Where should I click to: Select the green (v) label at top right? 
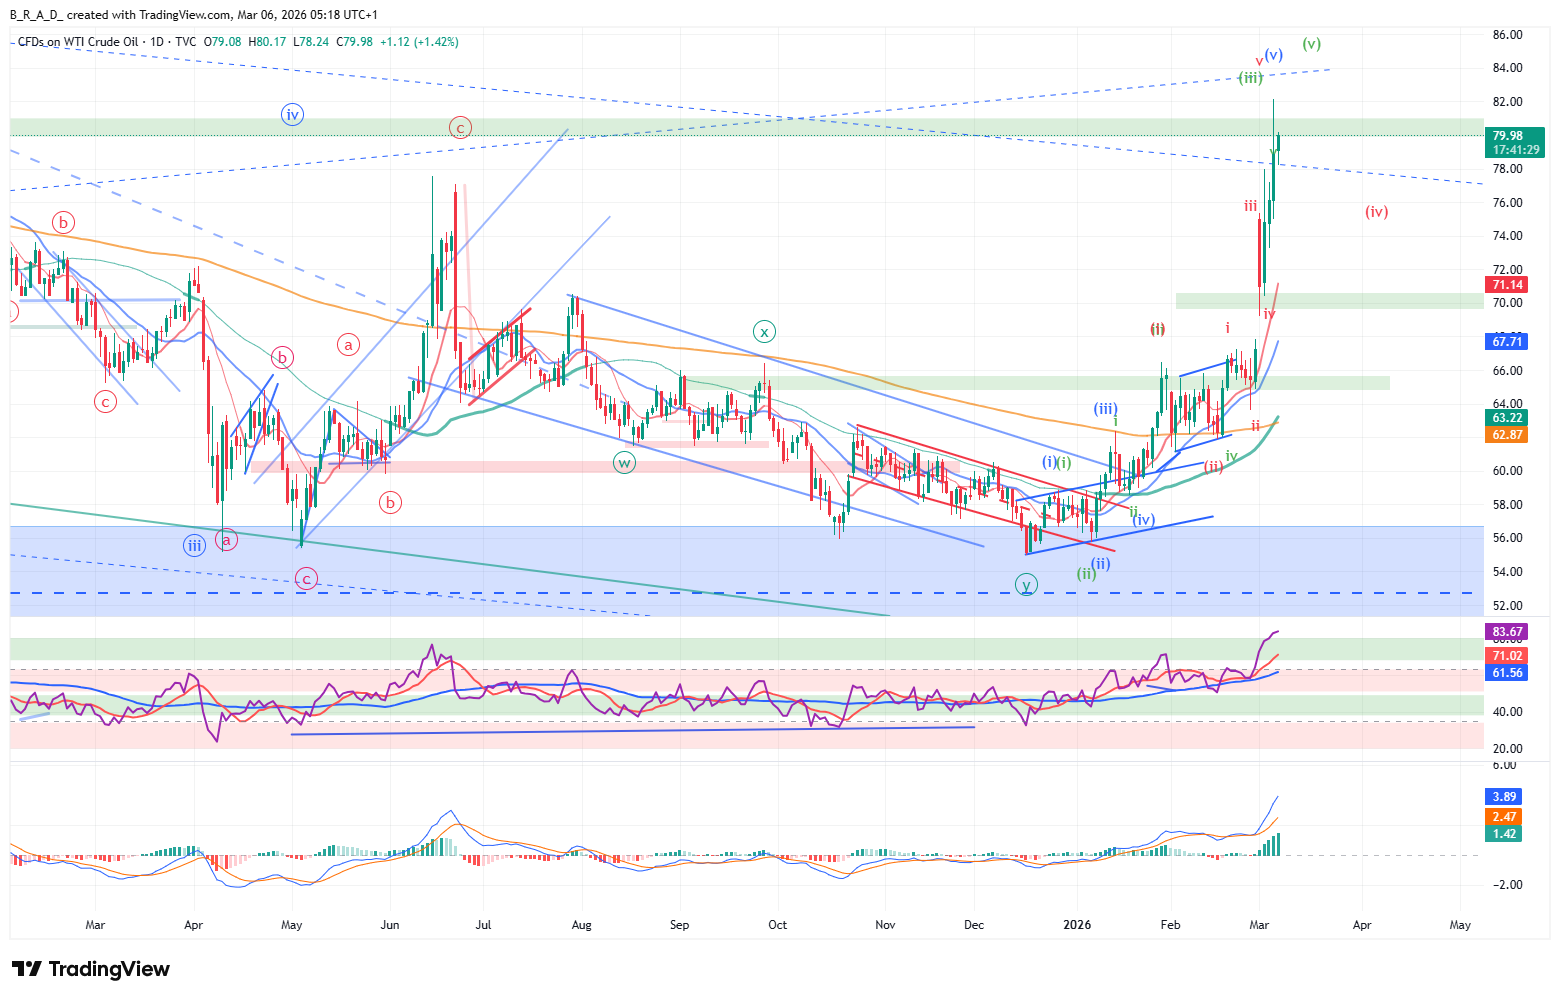(x=1311, y=44)
